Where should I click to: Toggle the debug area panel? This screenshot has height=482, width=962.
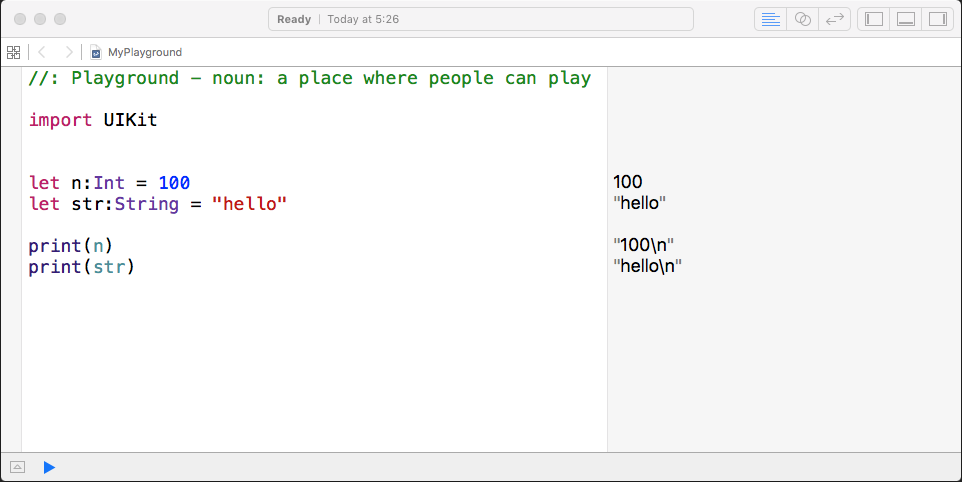point(906,19)
